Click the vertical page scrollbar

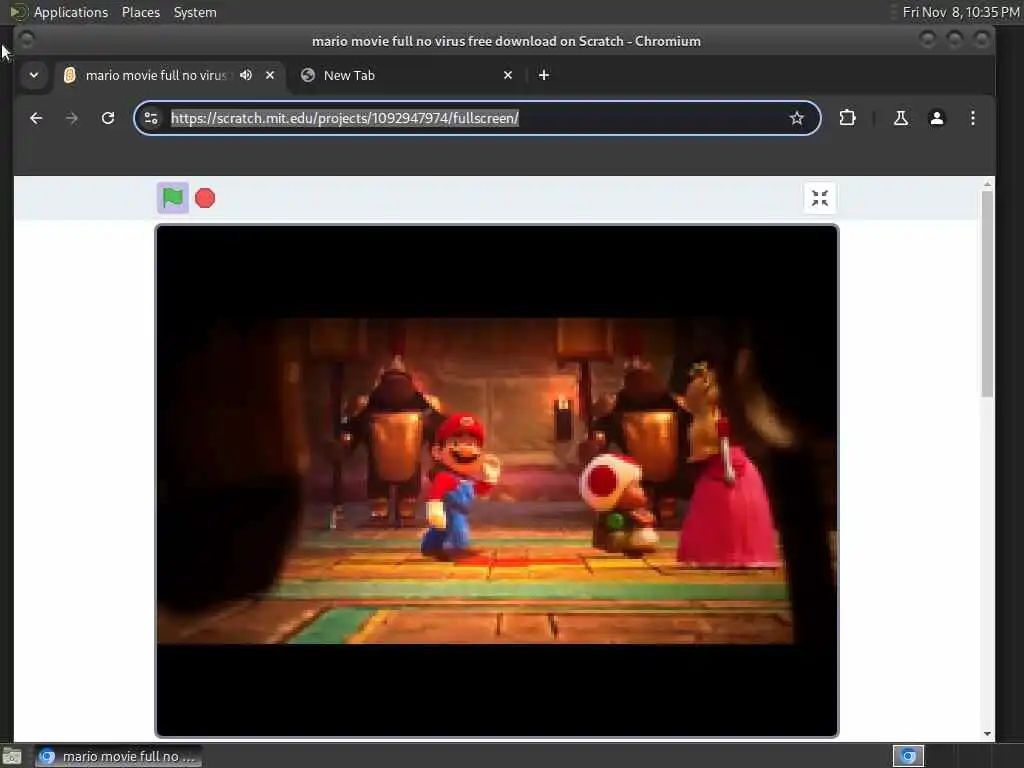pyautogui.click(x=987, y=294)
